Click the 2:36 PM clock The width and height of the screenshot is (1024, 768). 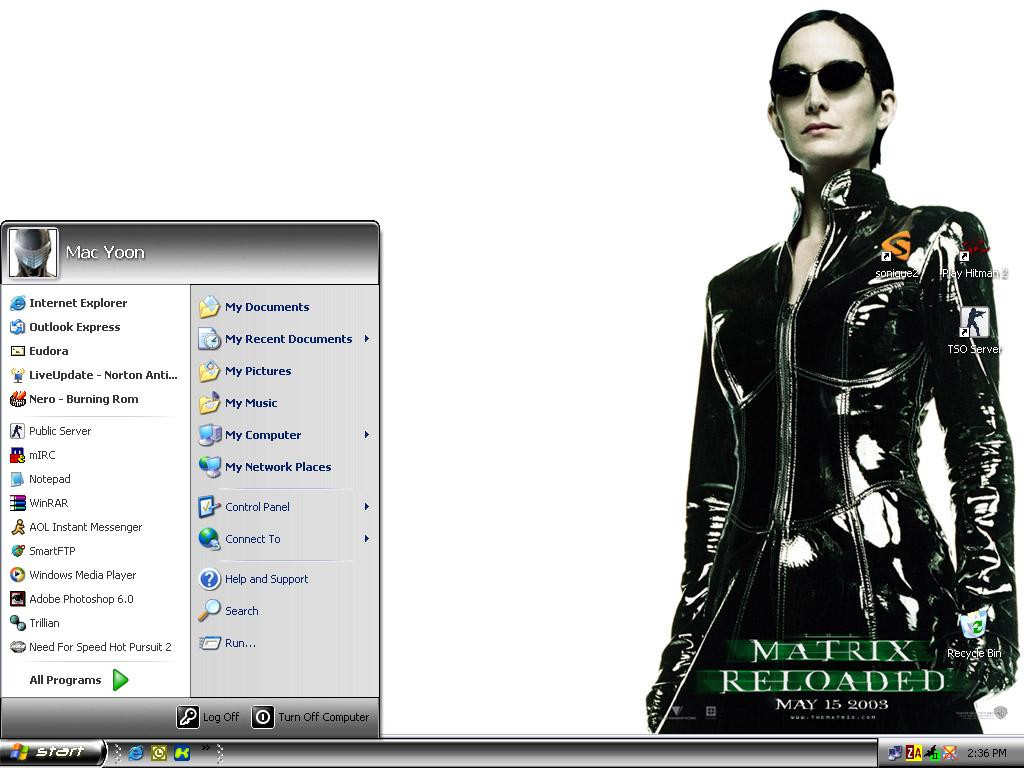point(987,753)
